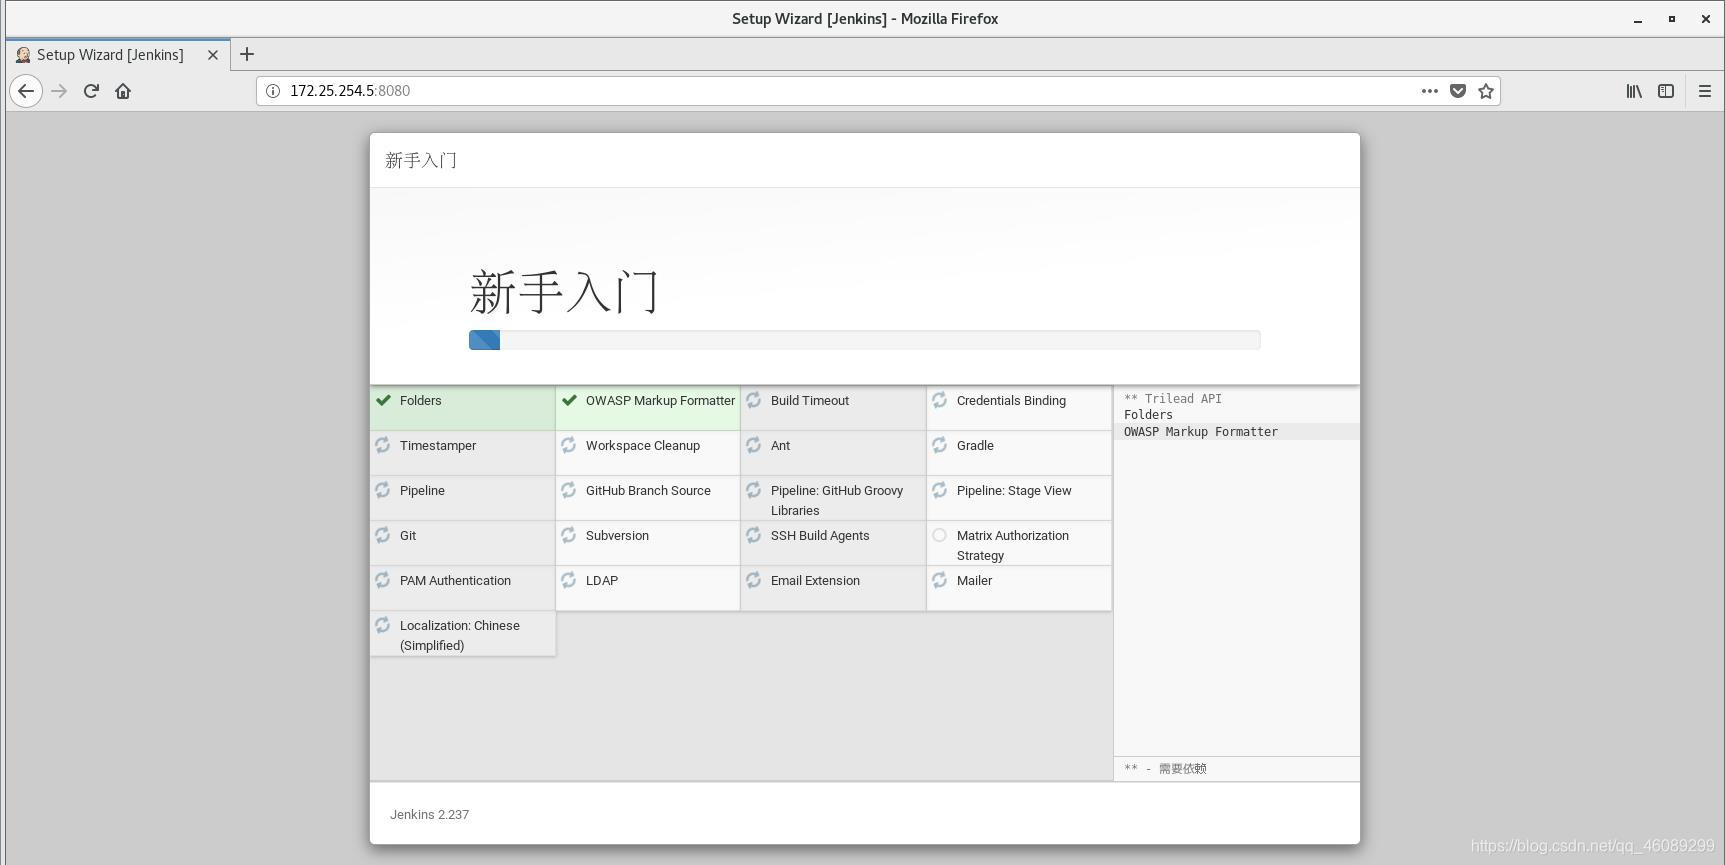This screenshot has width=1725, height=865.
Task: Click the installation progress bar
Action: [865, 340]
